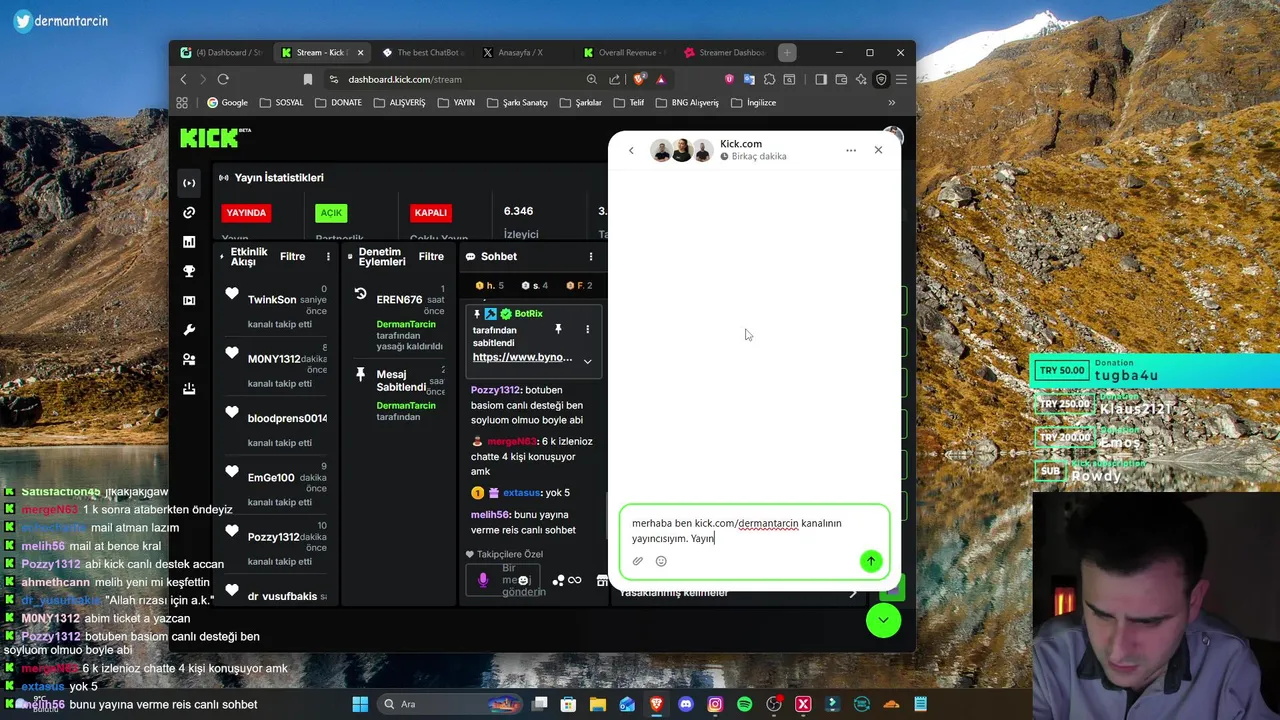
Task: Open the Google bookmark
Action: click(227, 102)
